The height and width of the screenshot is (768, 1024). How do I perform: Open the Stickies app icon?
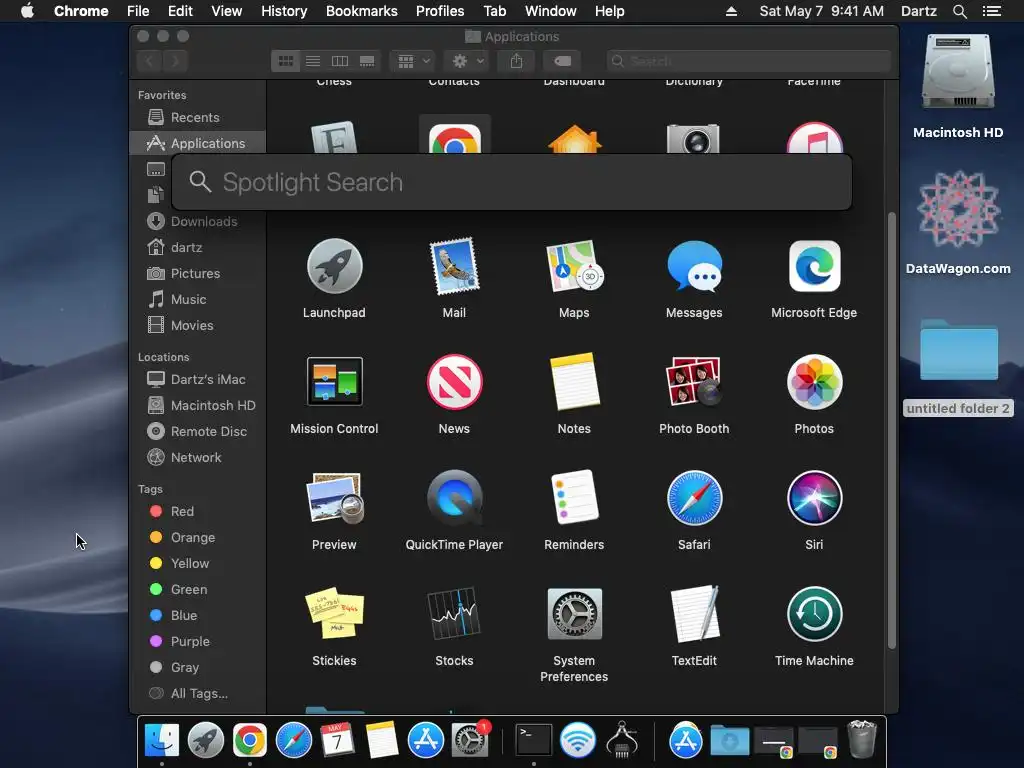pos(334,614)
